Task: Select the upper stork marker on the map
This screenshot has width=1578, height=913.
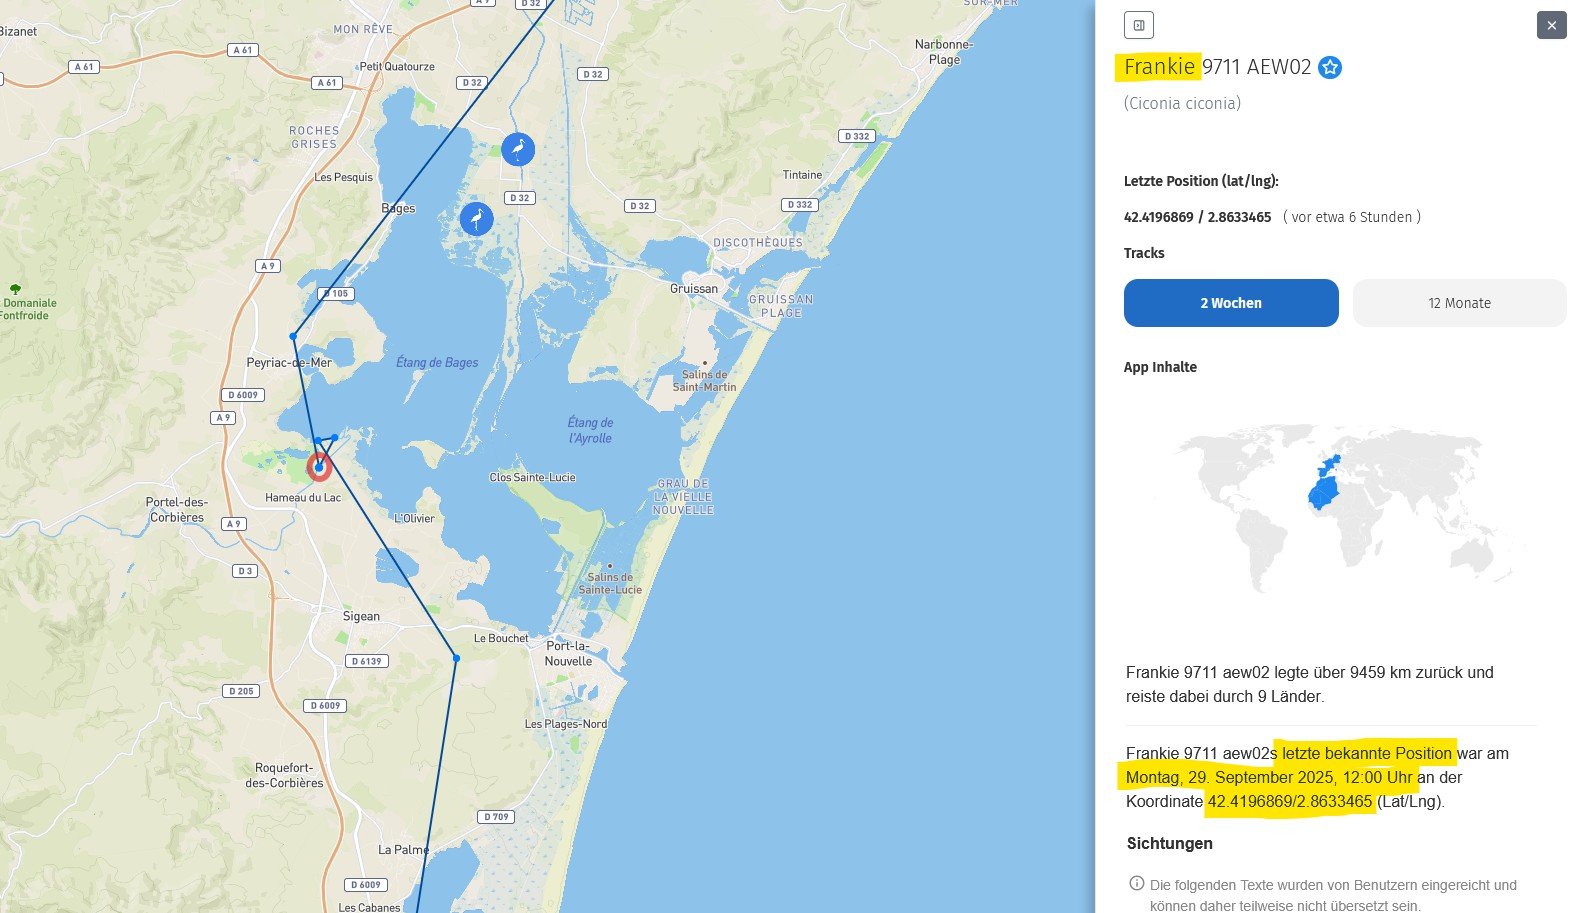Action: pos(517,150)
